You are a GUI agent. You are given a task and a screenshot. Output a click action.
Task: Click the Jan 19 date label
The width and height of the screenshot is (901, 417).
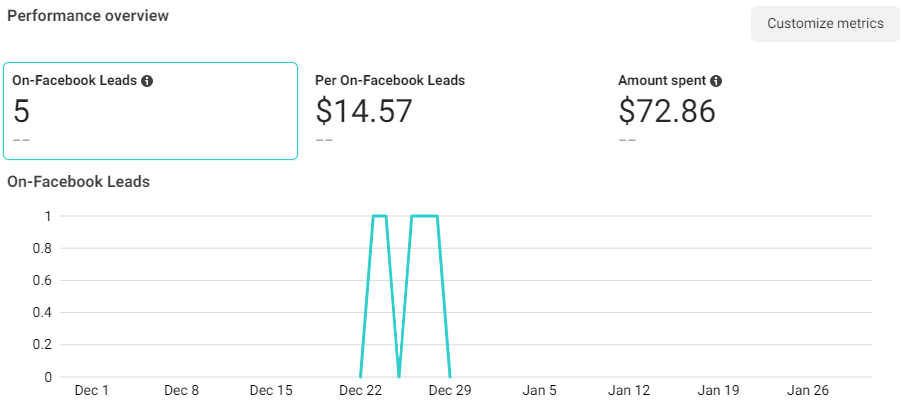[718, 390]
